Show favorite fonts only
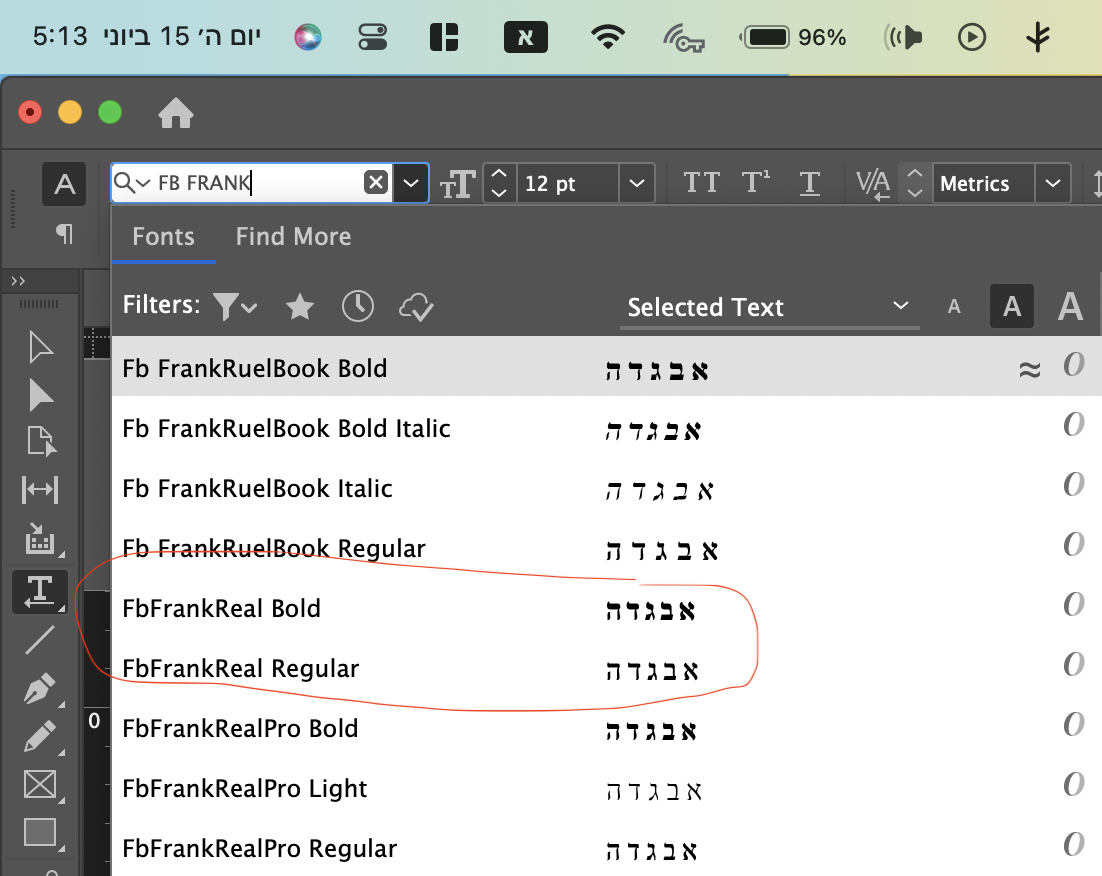 [x=300, y=307]
